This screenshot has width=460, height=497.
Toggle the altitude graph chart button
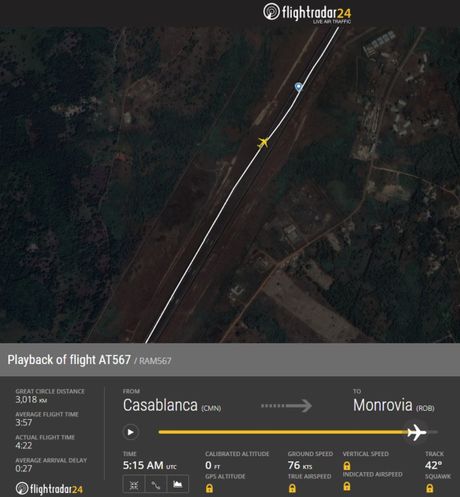[x=178, y=484]
